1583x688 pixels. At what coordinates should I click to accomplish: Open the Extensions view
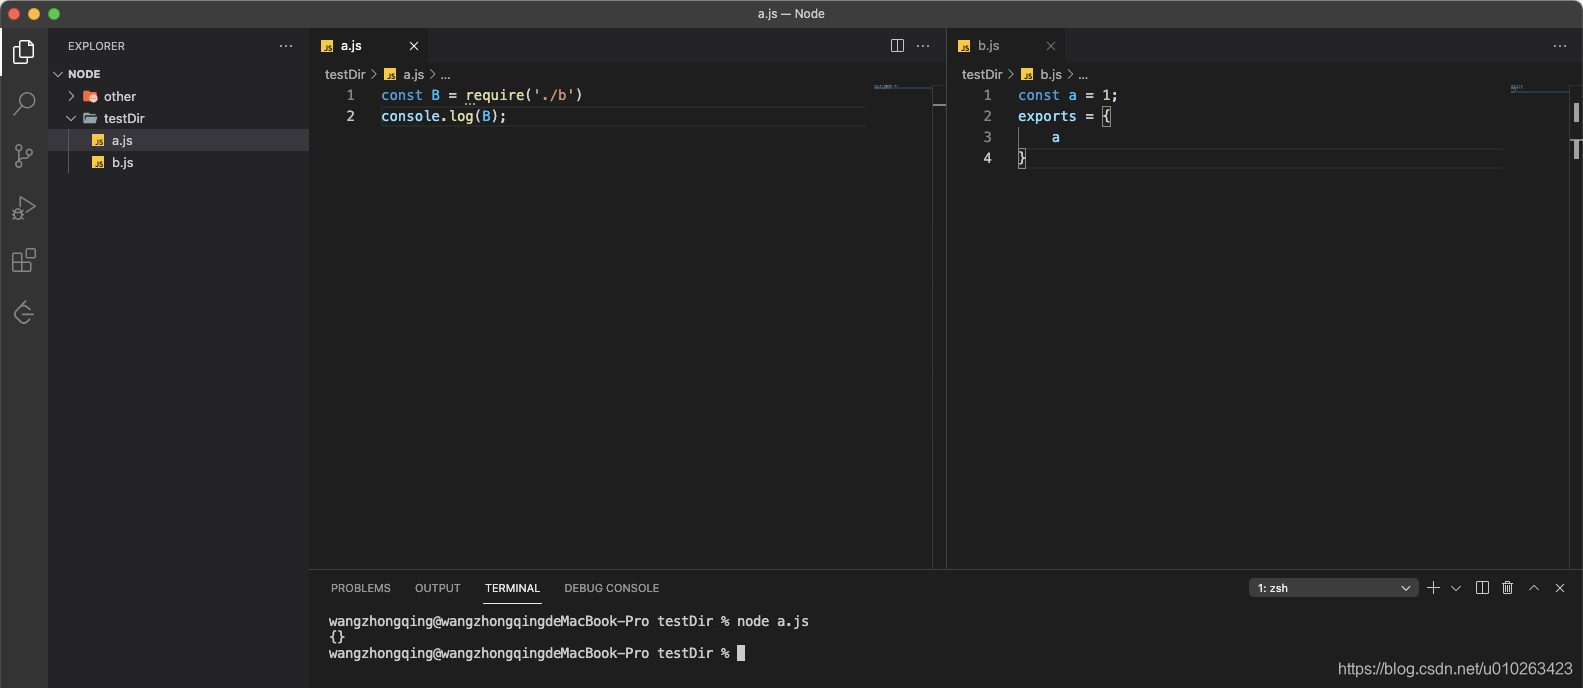24,260
